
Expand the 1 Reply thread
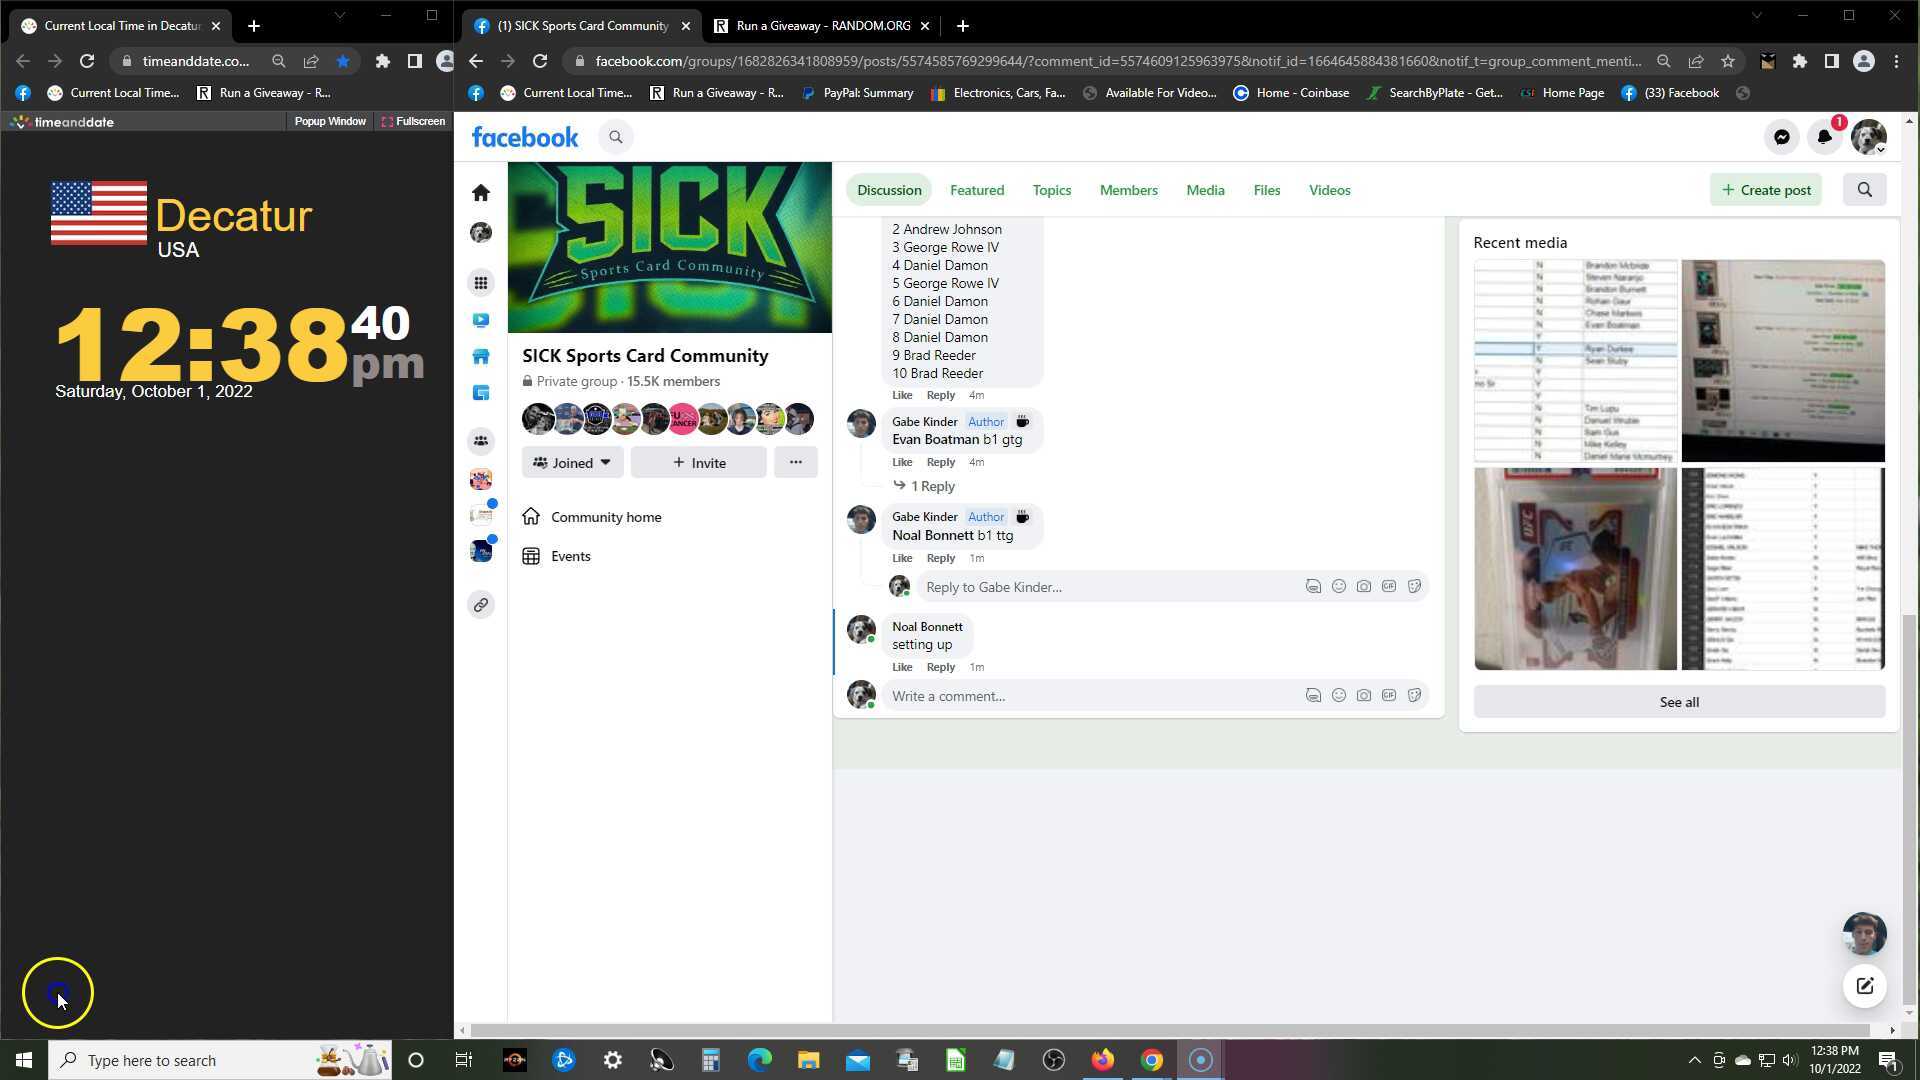932,486
